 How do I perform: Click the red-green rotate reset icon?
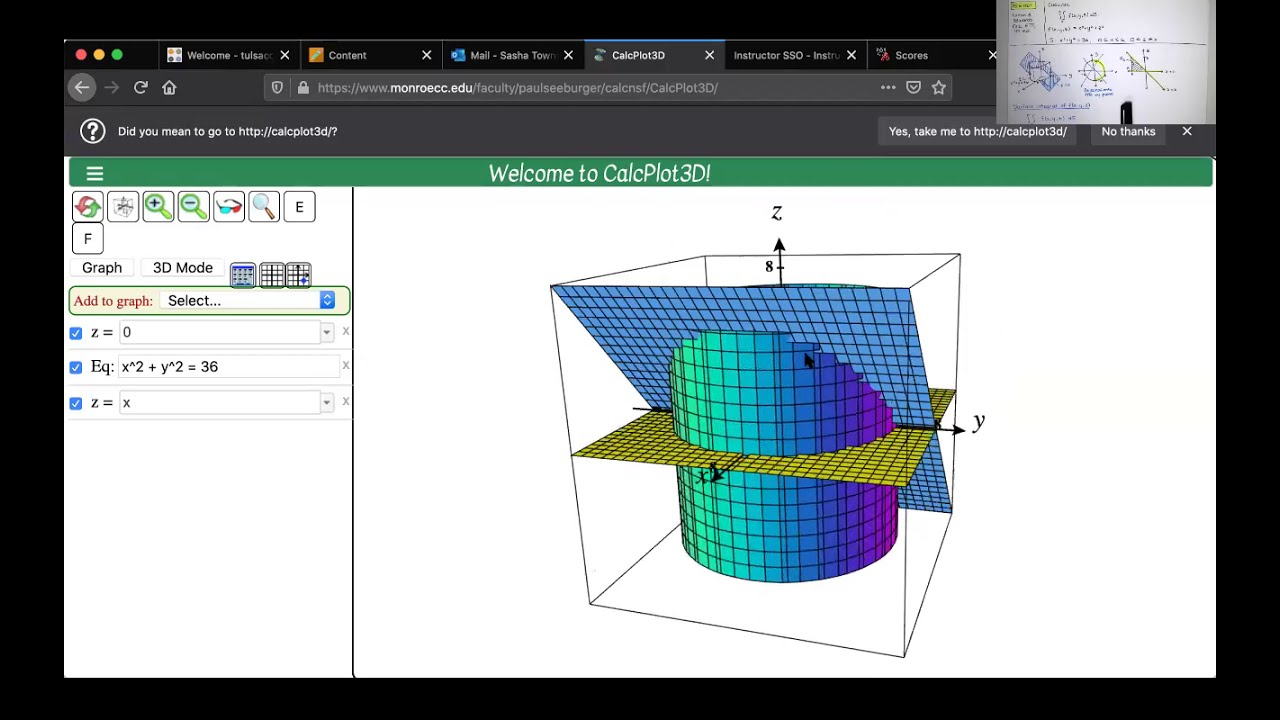[88, 207]
